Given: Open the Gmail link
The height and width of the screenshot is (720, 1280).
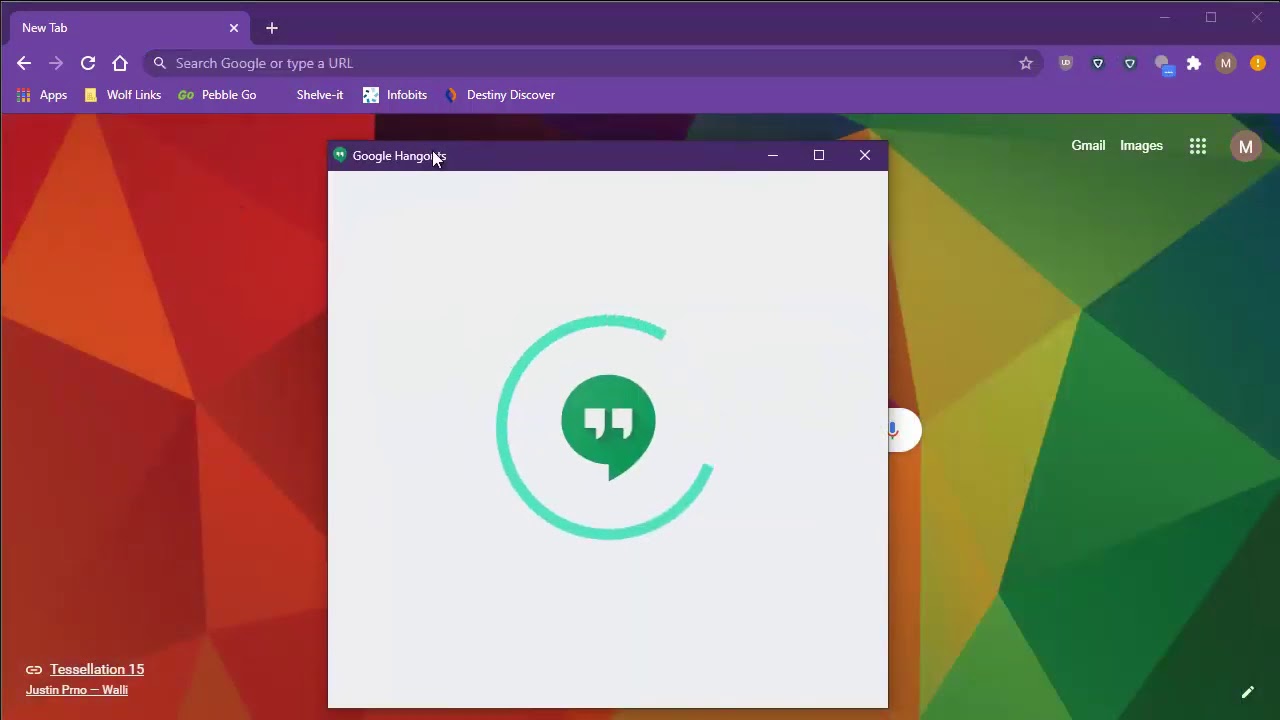Looking at the screenshot, I should (x=1088, y=146).
